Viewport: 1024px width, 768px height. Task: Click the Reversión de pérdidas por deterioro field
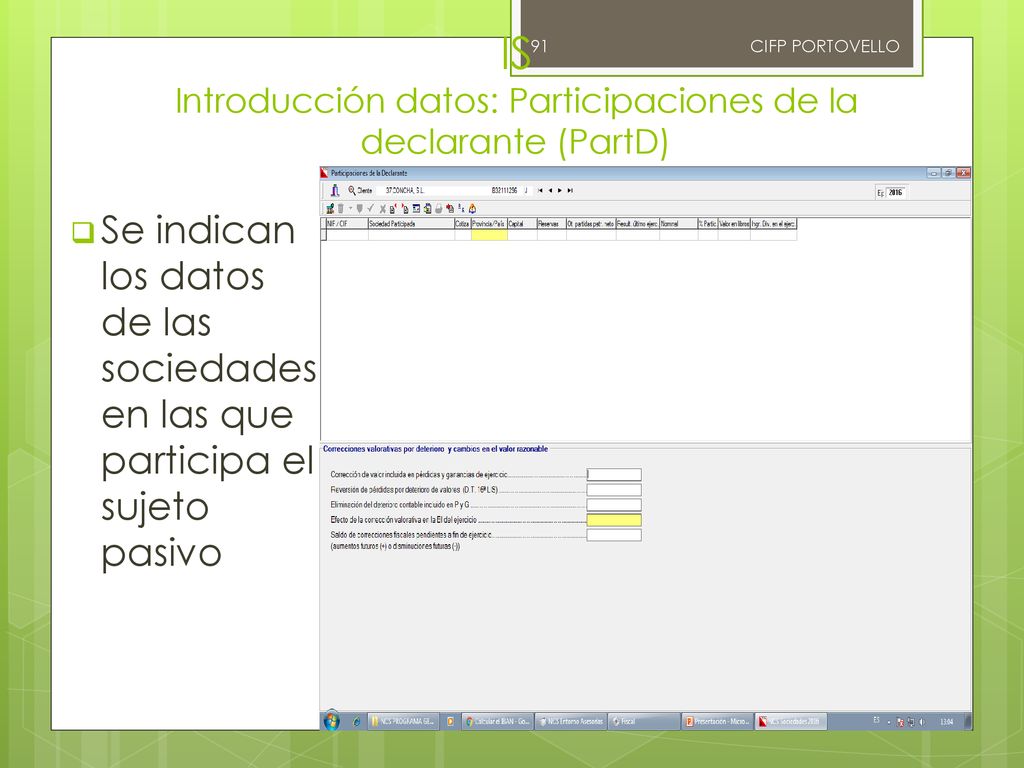(x=614, y=490)
